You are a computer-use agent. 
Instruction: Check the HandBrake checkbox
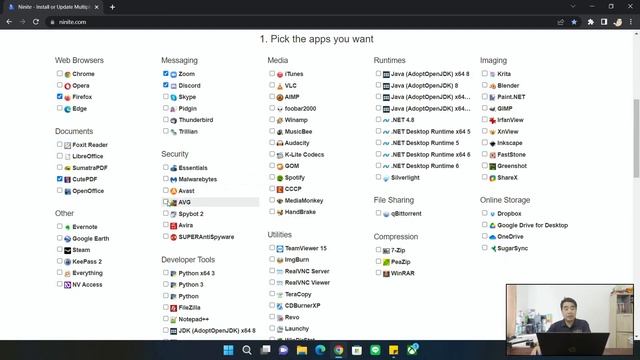click(x=272, y=211)
